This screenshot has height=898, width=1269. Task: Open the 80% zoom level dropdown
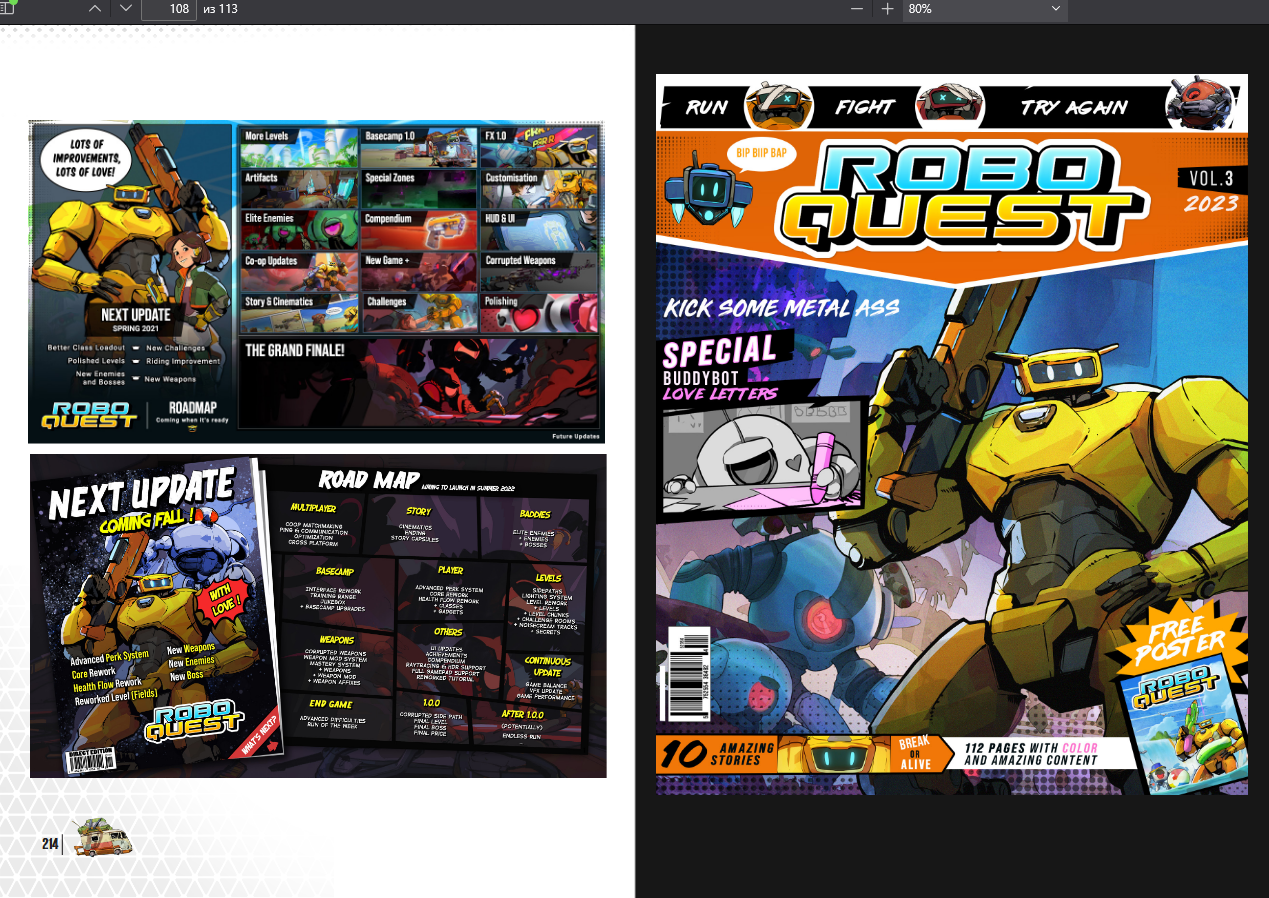[985, 9]
